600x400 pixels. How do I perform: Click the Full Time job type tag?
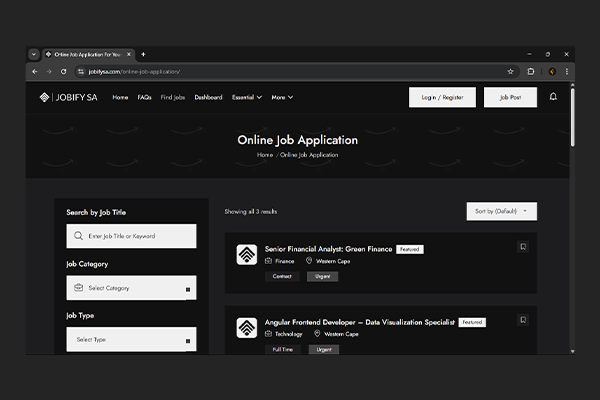pos(283,349)
